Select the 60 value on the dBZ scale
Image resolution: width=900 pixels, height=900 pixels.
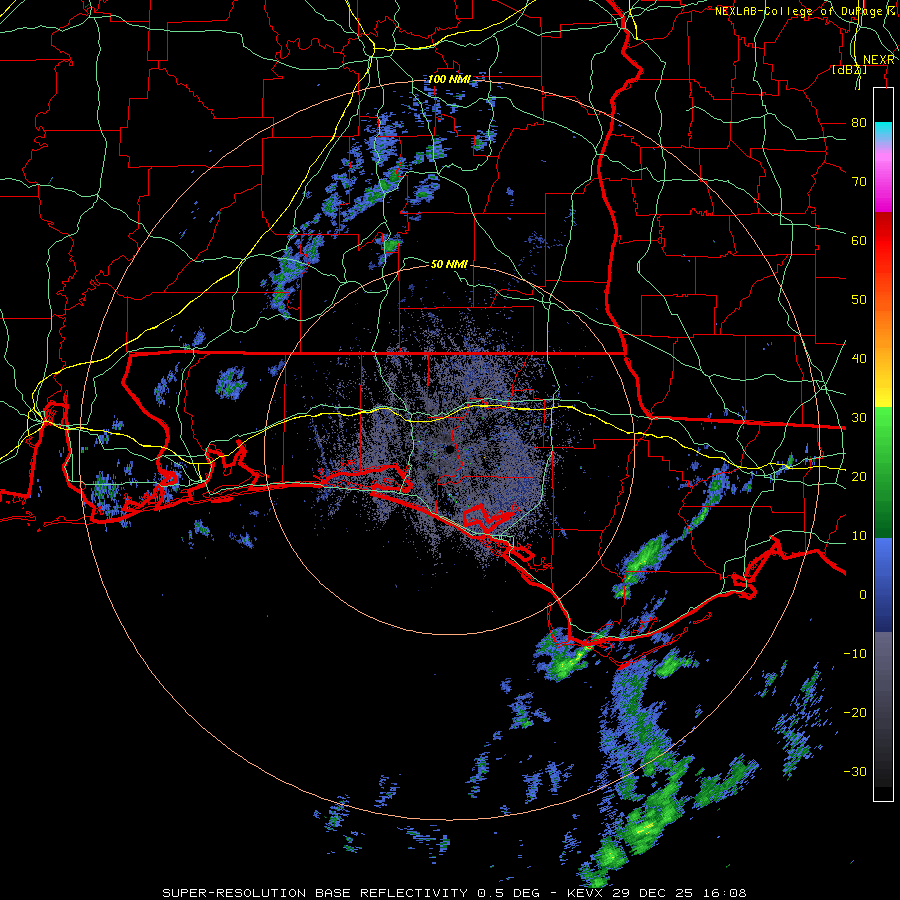pos(859,240)
